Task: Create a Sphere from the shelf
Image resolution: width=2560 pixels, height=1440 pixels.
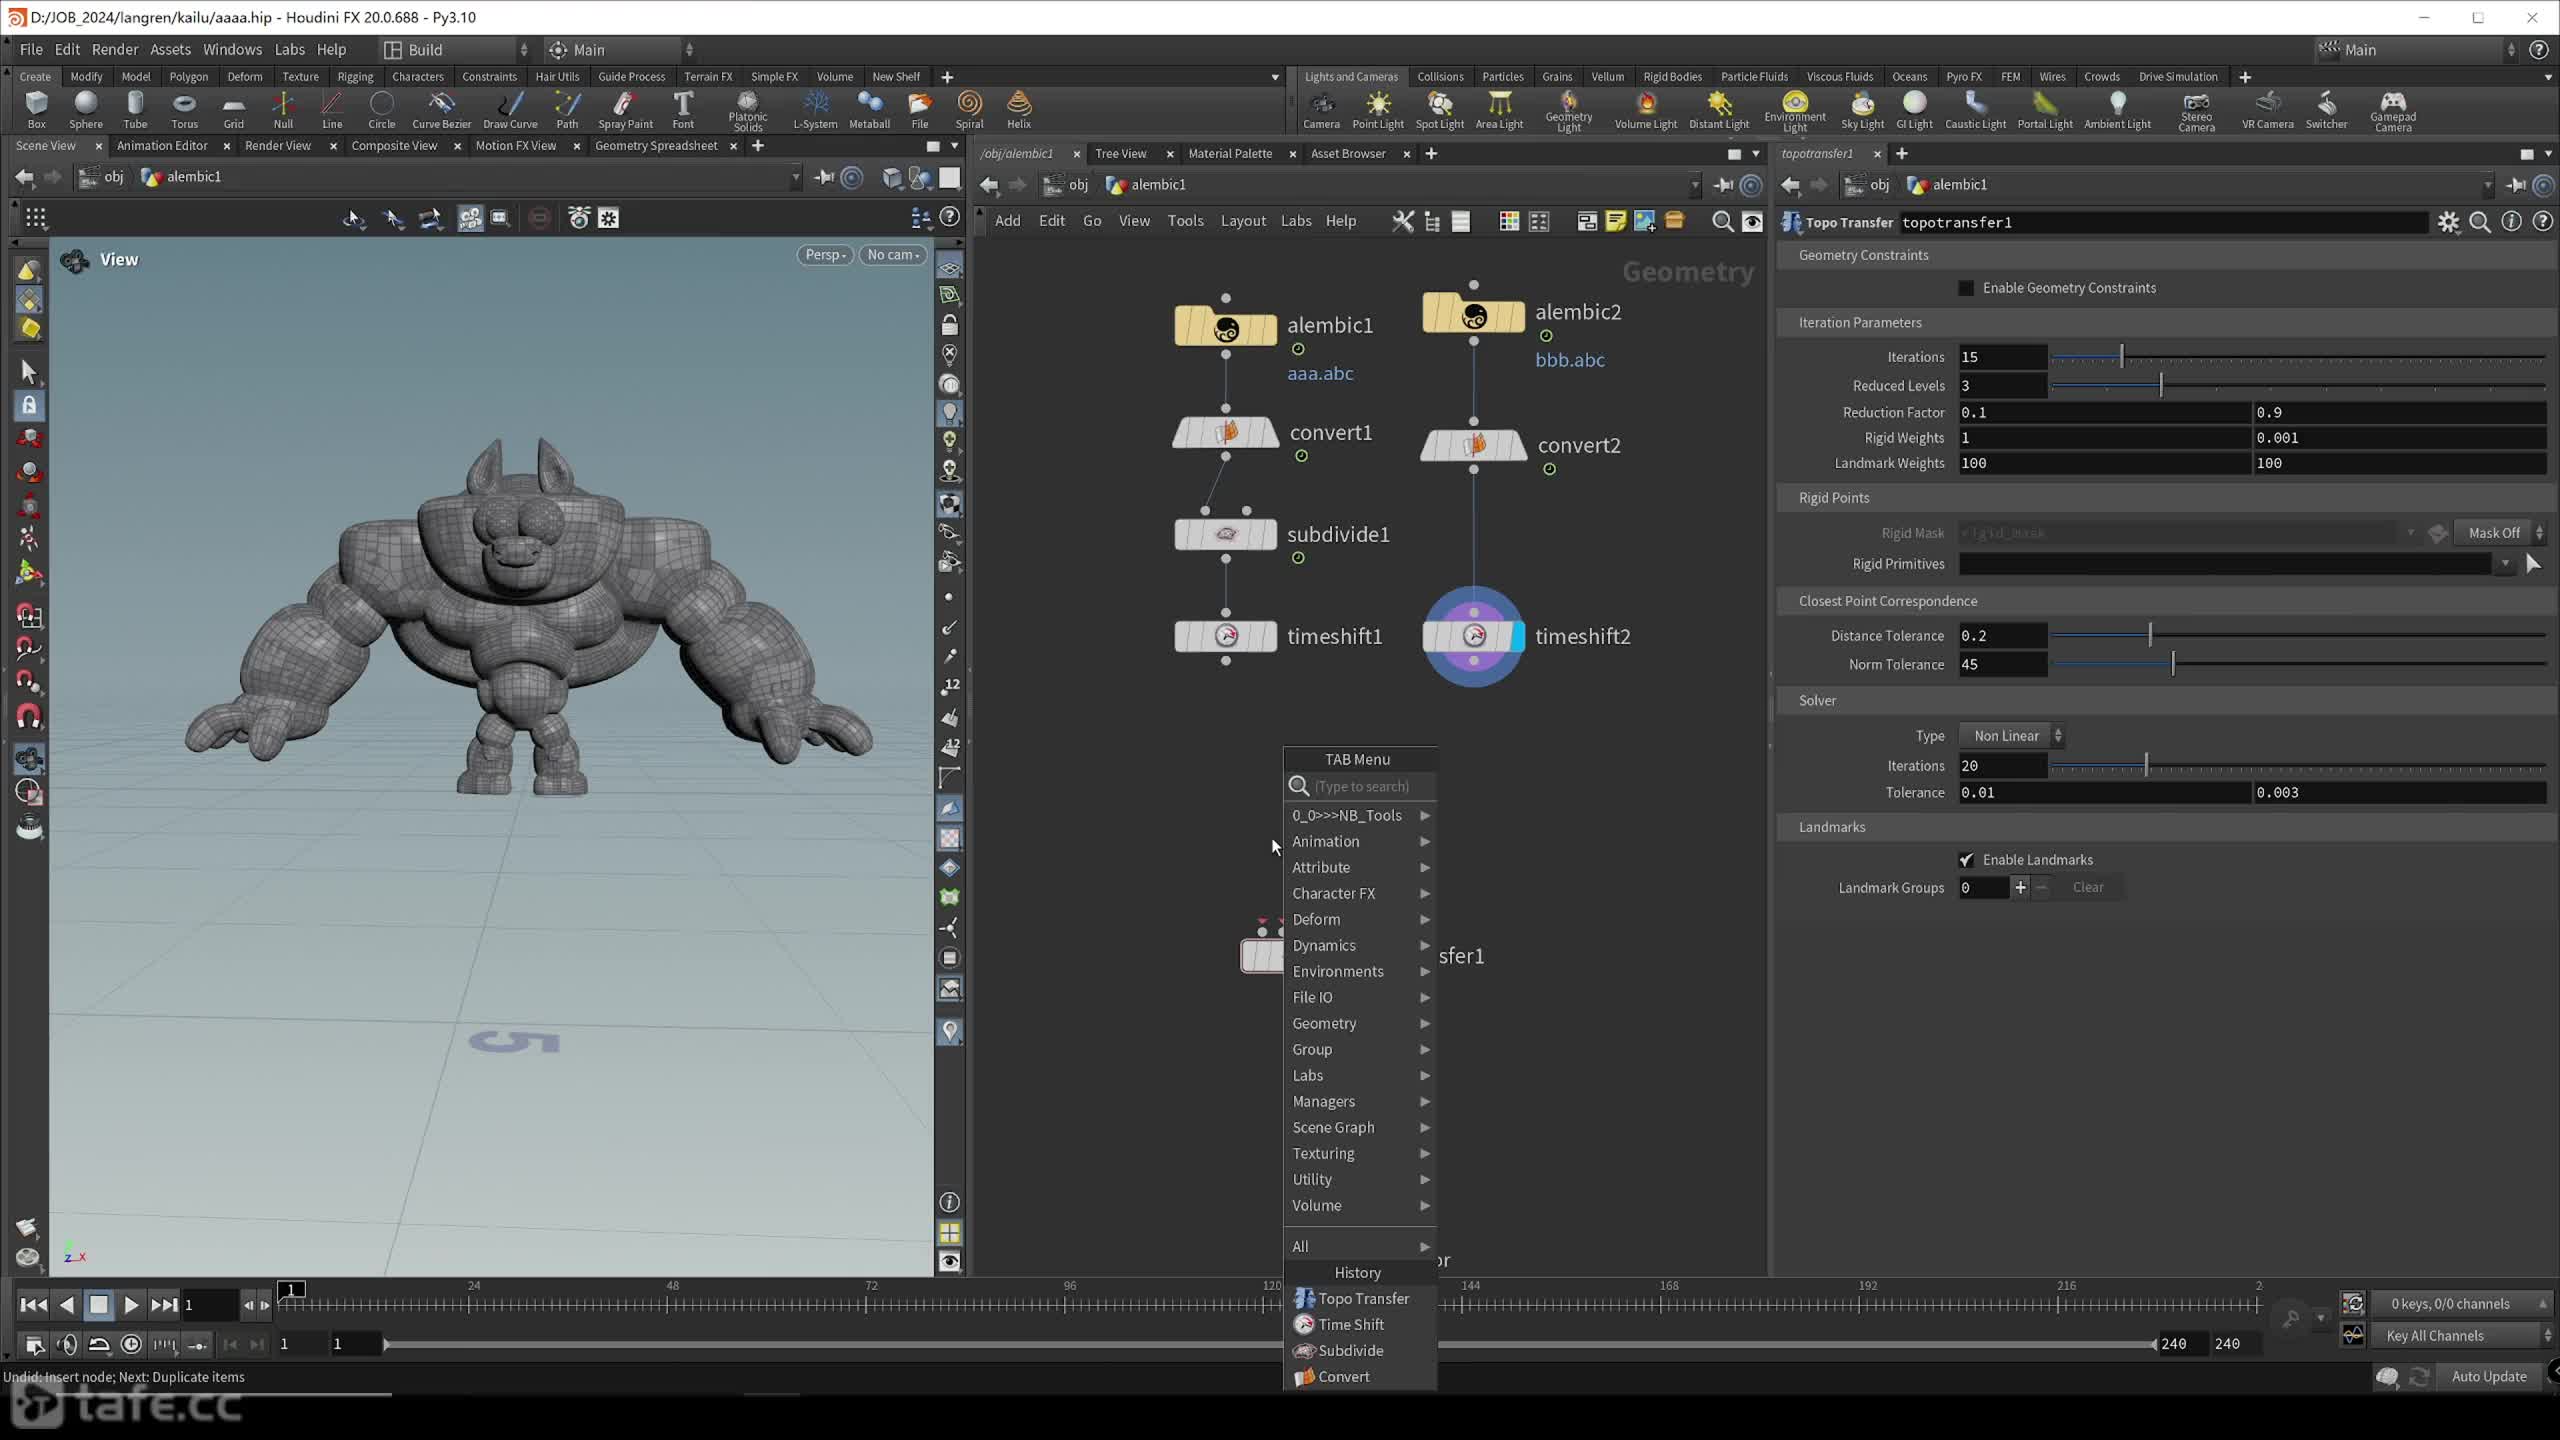Action: (85, 109)
